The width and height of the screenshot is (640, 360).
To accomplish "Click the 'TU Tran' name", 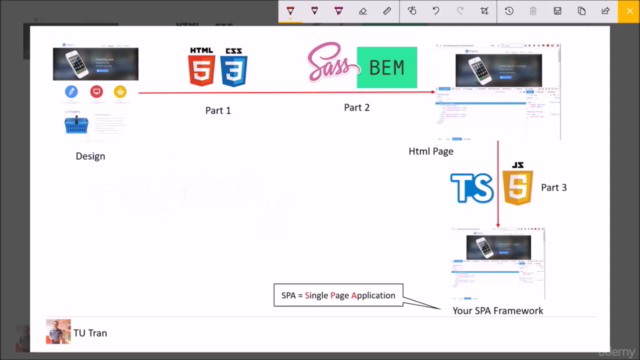I will coord(90,333).
